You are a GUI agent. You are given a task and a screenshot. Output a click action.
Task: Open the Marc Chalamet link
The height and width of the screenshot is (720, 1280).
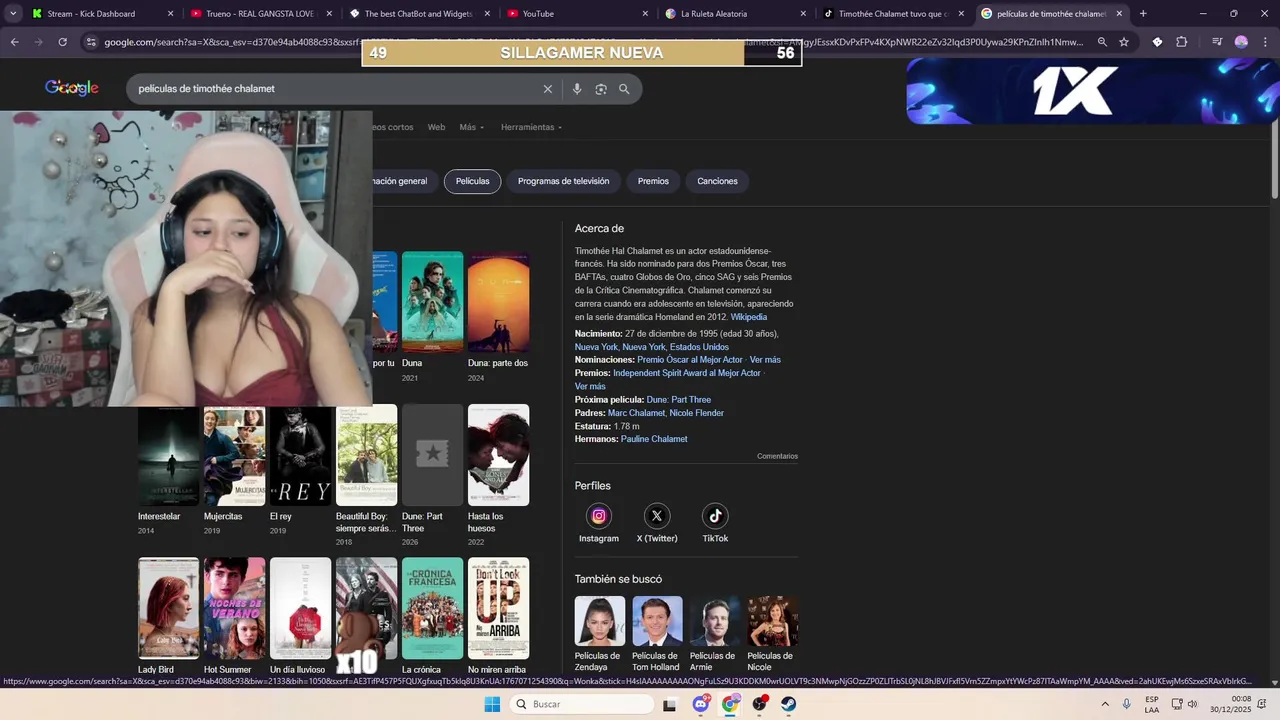coord(636,413)
